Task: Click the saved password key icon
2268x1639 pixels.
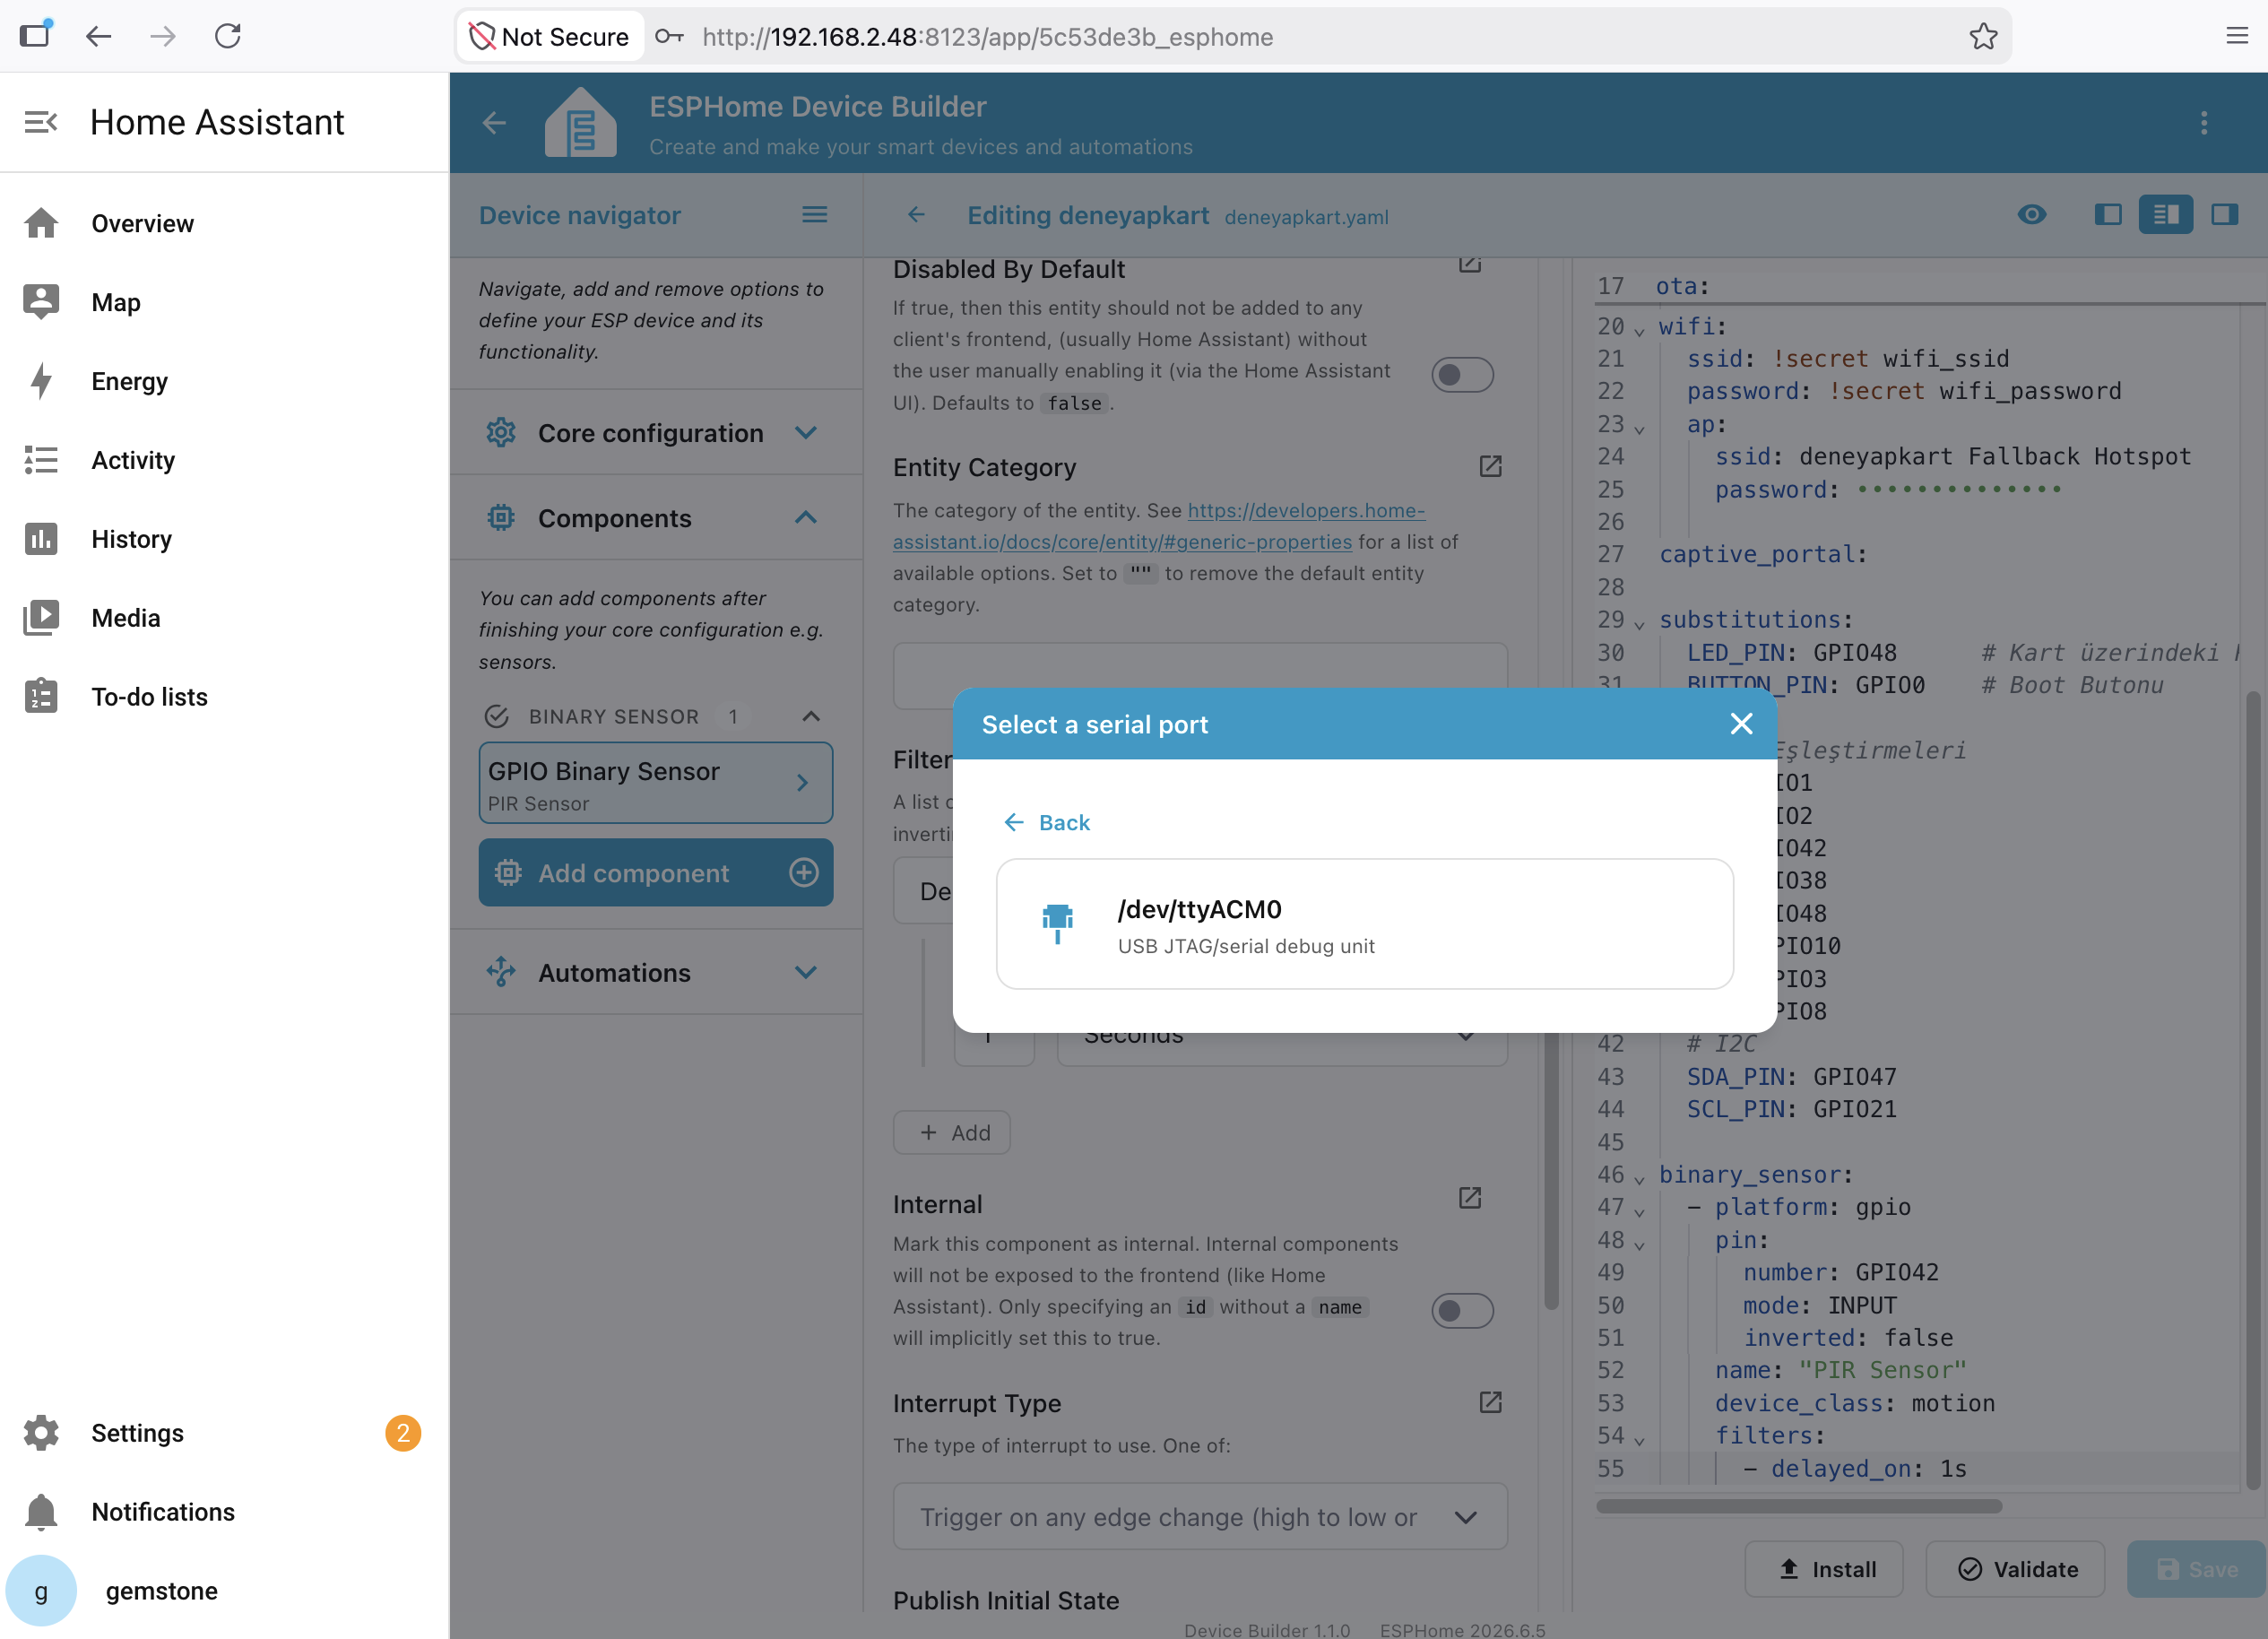Action: [x=669, y=37]
